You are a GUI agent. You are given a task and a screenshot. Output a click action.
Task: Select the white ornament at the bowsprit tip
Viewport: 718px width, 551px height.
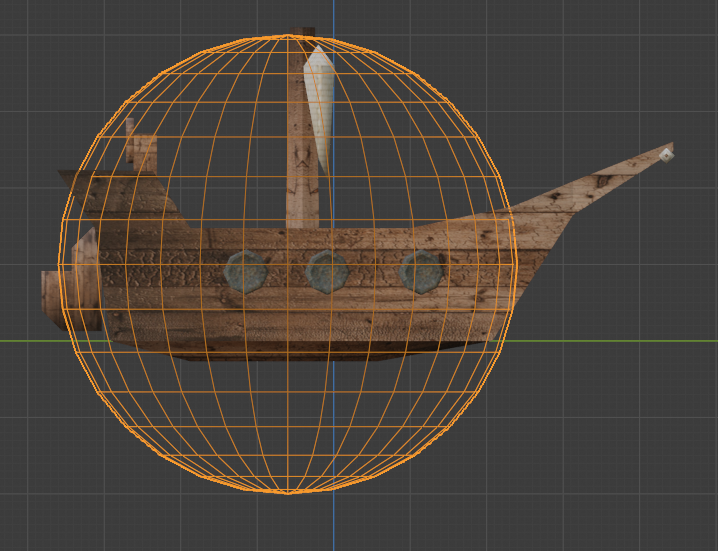coord(666,154)
